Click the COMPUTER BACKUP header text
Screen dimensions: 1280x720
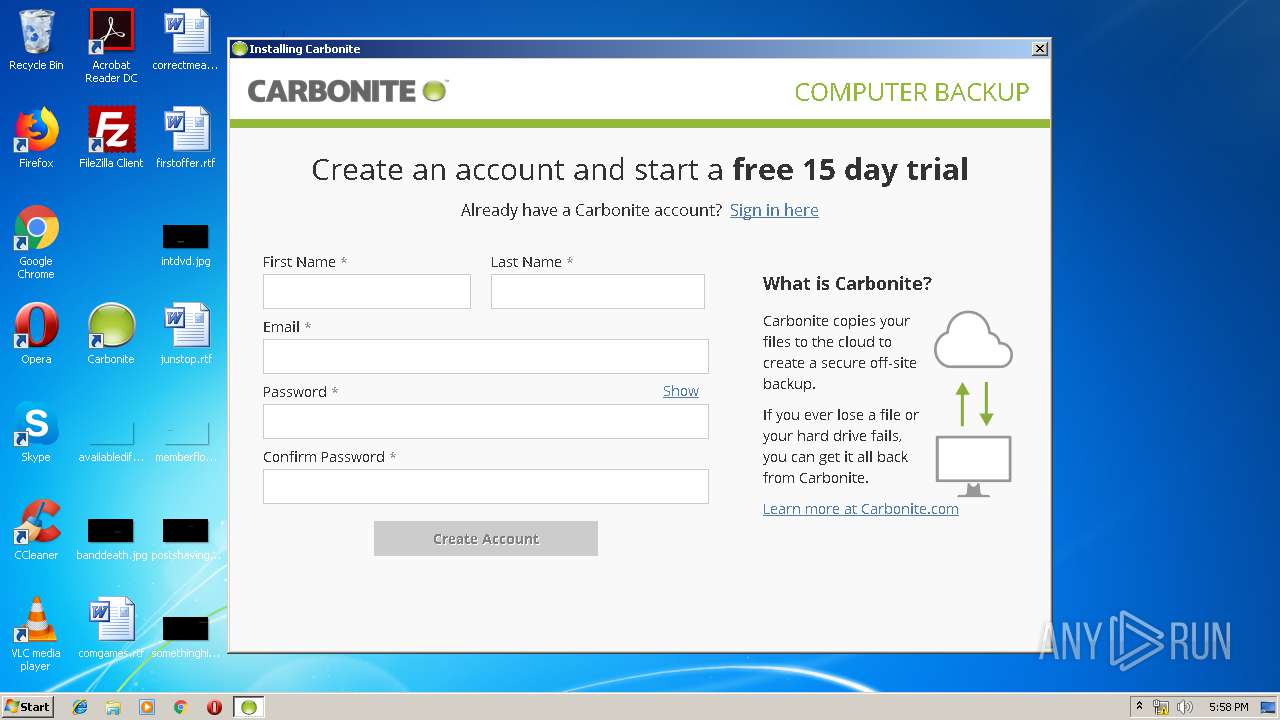(912, 92)
